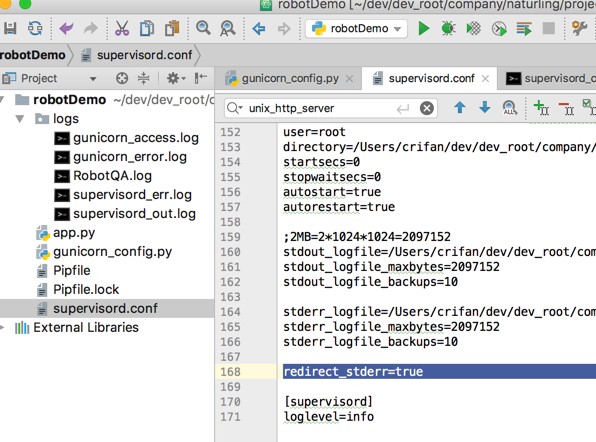Click the Undo arrow icon
Screen dimensions: 596x442
[67, 29]
